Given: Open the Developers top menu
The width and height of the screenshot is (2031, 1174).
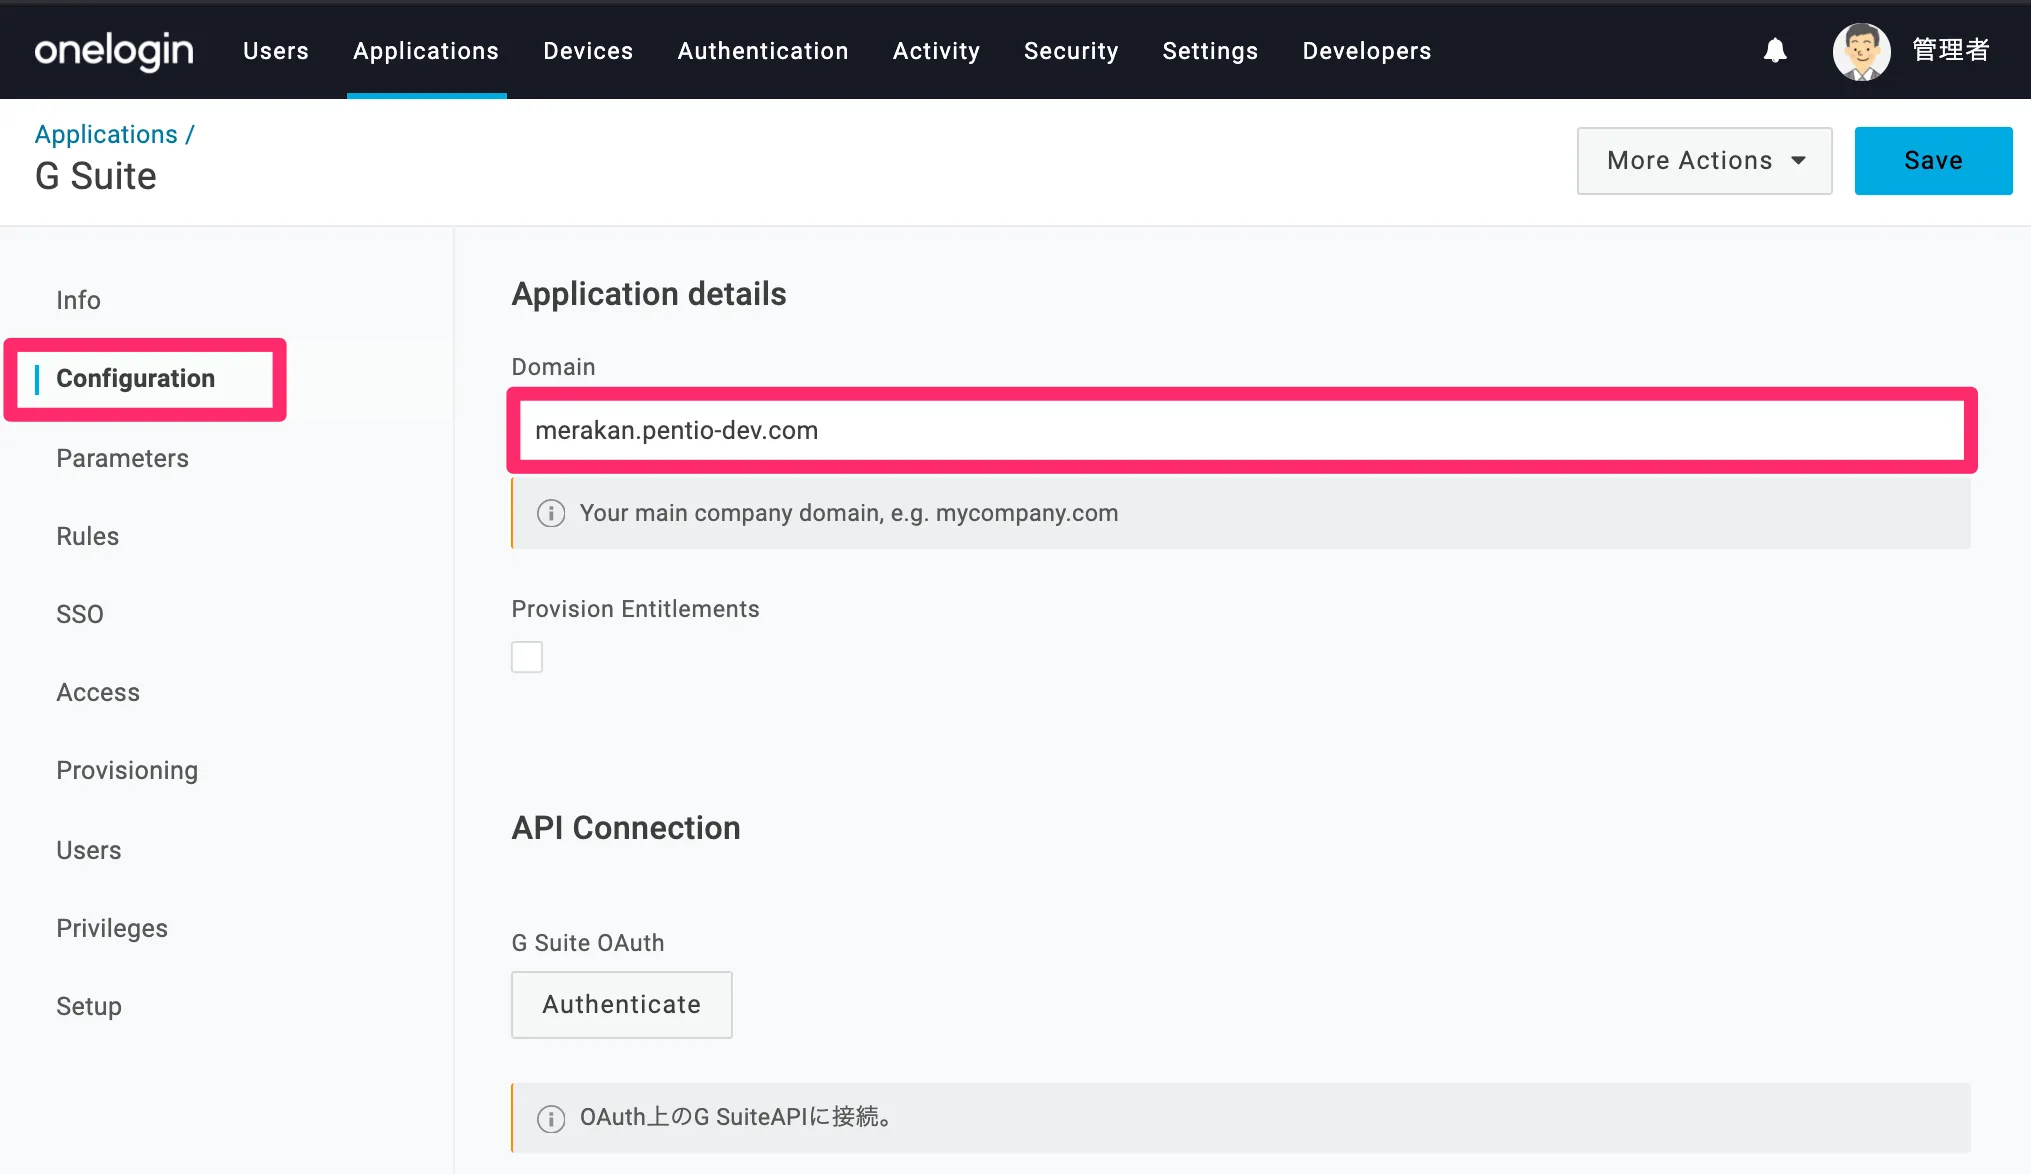Looking at the screenshot, I should coord(1366,51).
